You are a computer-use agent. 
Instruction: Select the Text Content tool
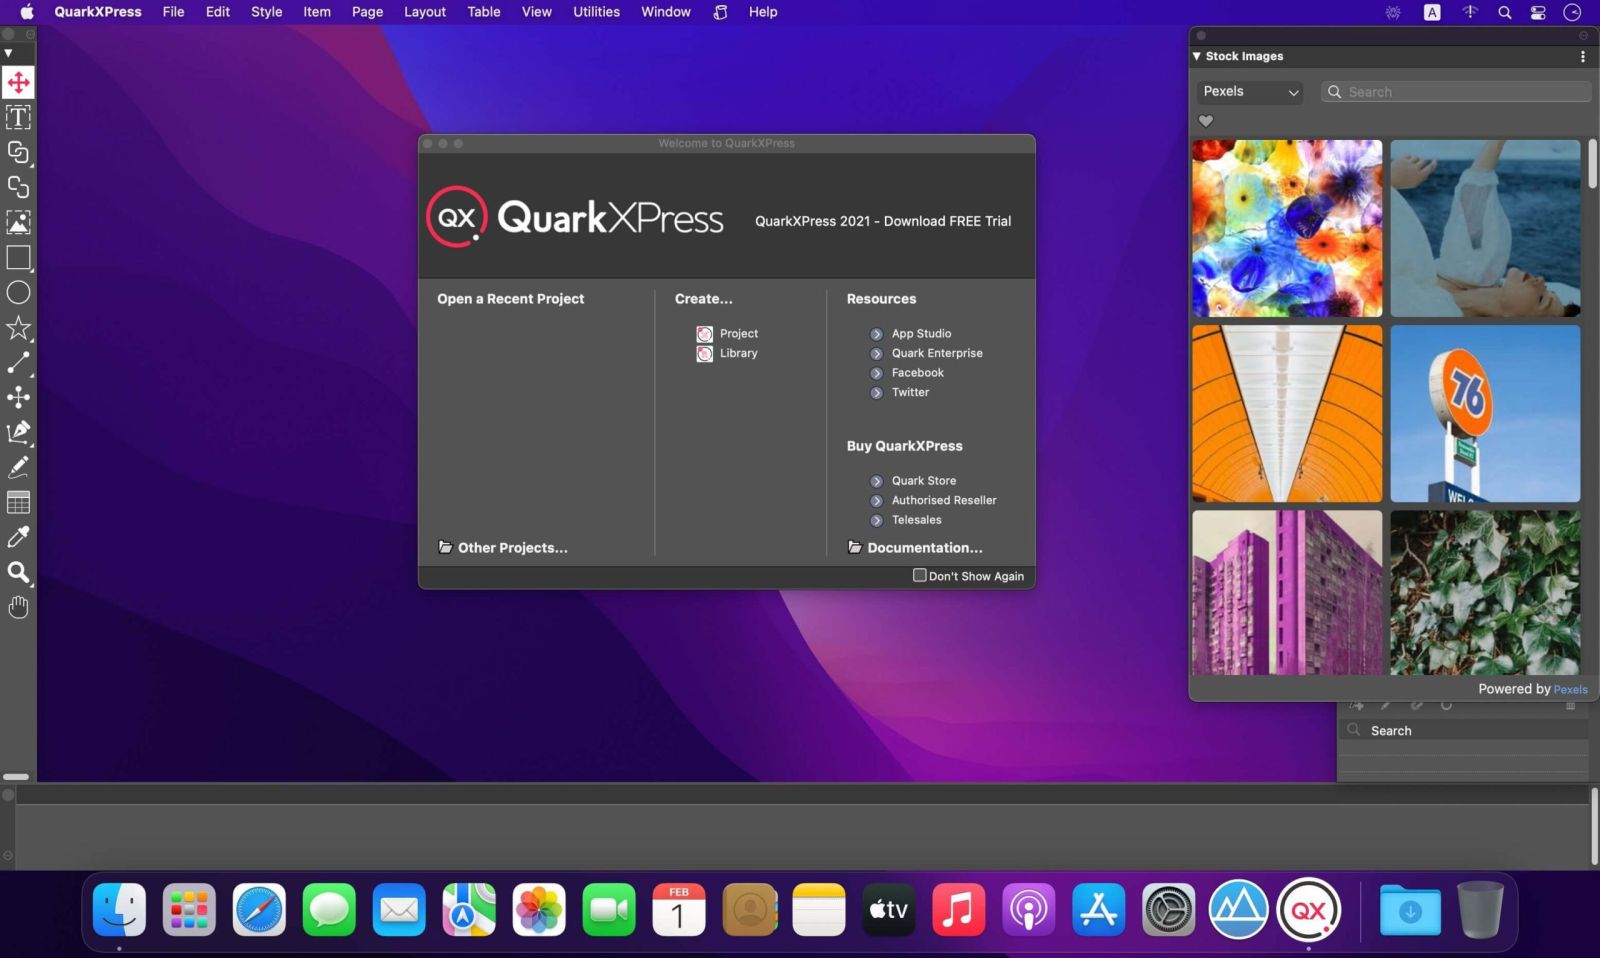[17, 117]
